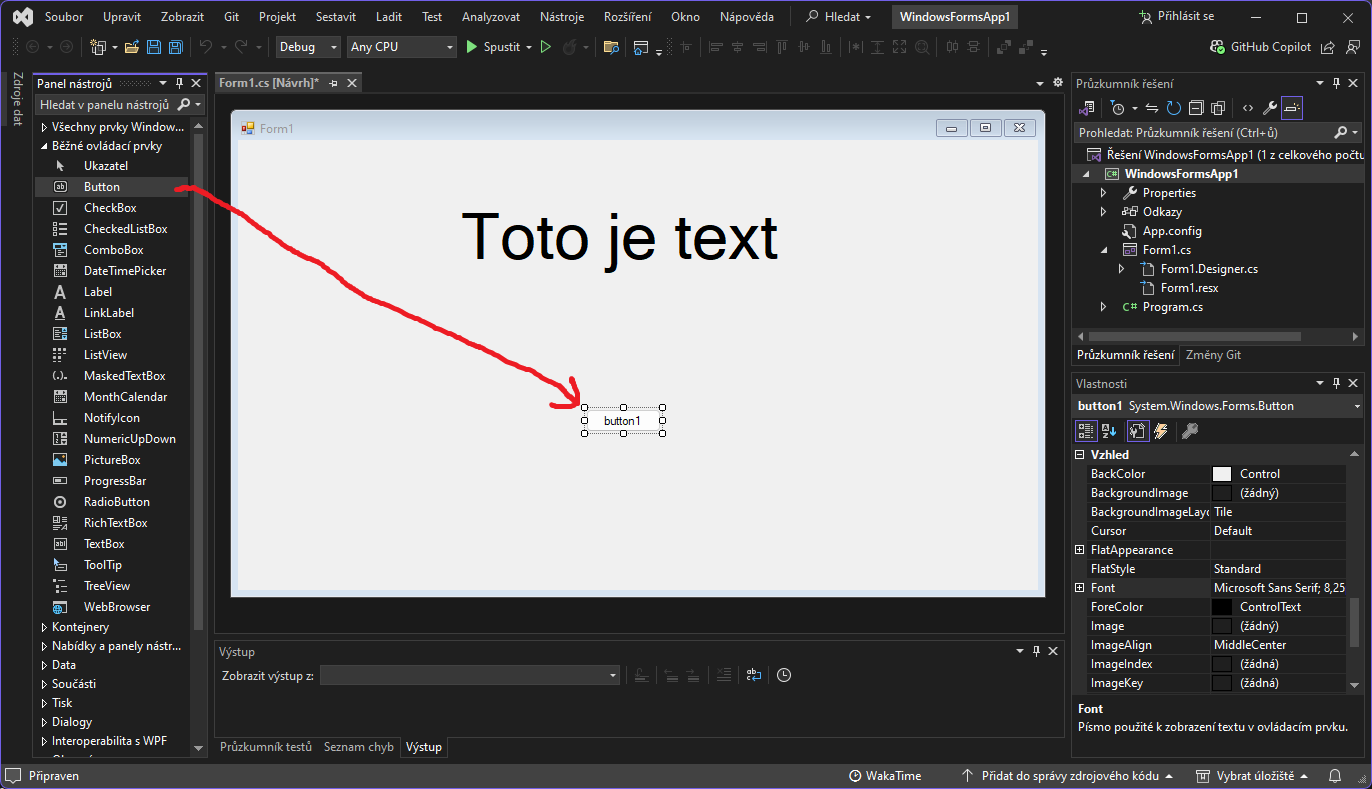Show the Events lightning bolt in Properties
Image resolution: width=1372 pixels, height=789 pixels.
[x=1161, y=431]
